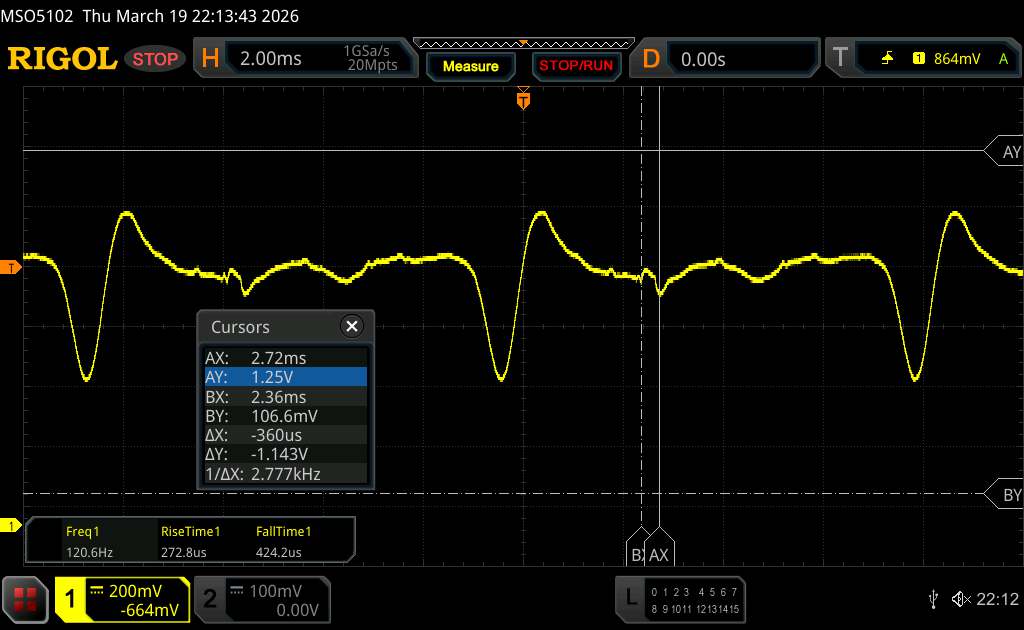
Task: Select the BX 2.36ms cursor row
Action: 285,396
